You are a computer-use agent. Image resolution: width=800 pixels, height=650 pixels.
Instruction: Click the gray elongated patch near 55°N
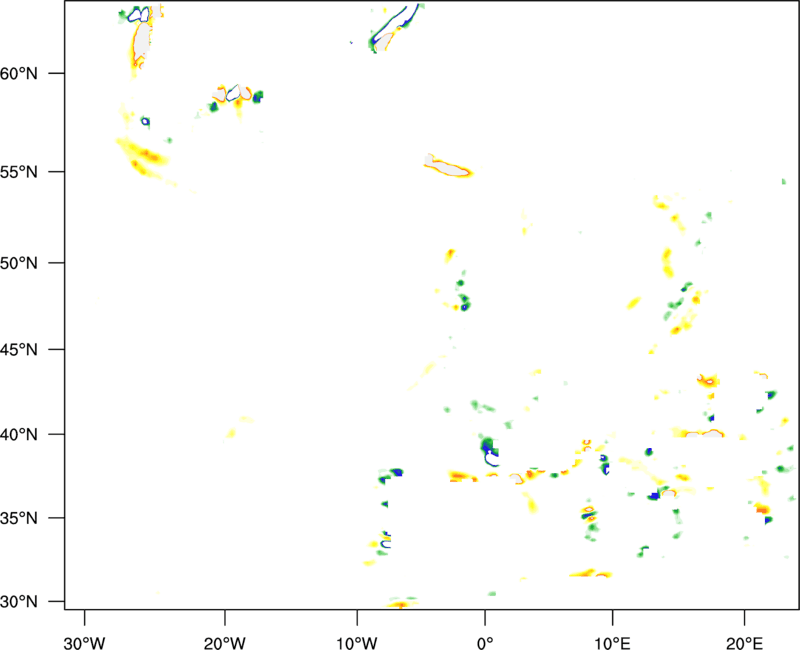[x=446, y=166]
